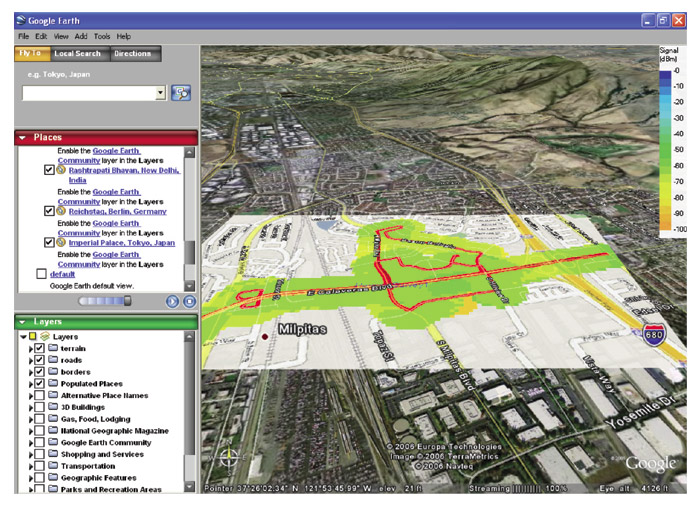Click the search magnifier button
This screenshot has width=700, height=506.
pyautogui.click(x=181, y=93)
